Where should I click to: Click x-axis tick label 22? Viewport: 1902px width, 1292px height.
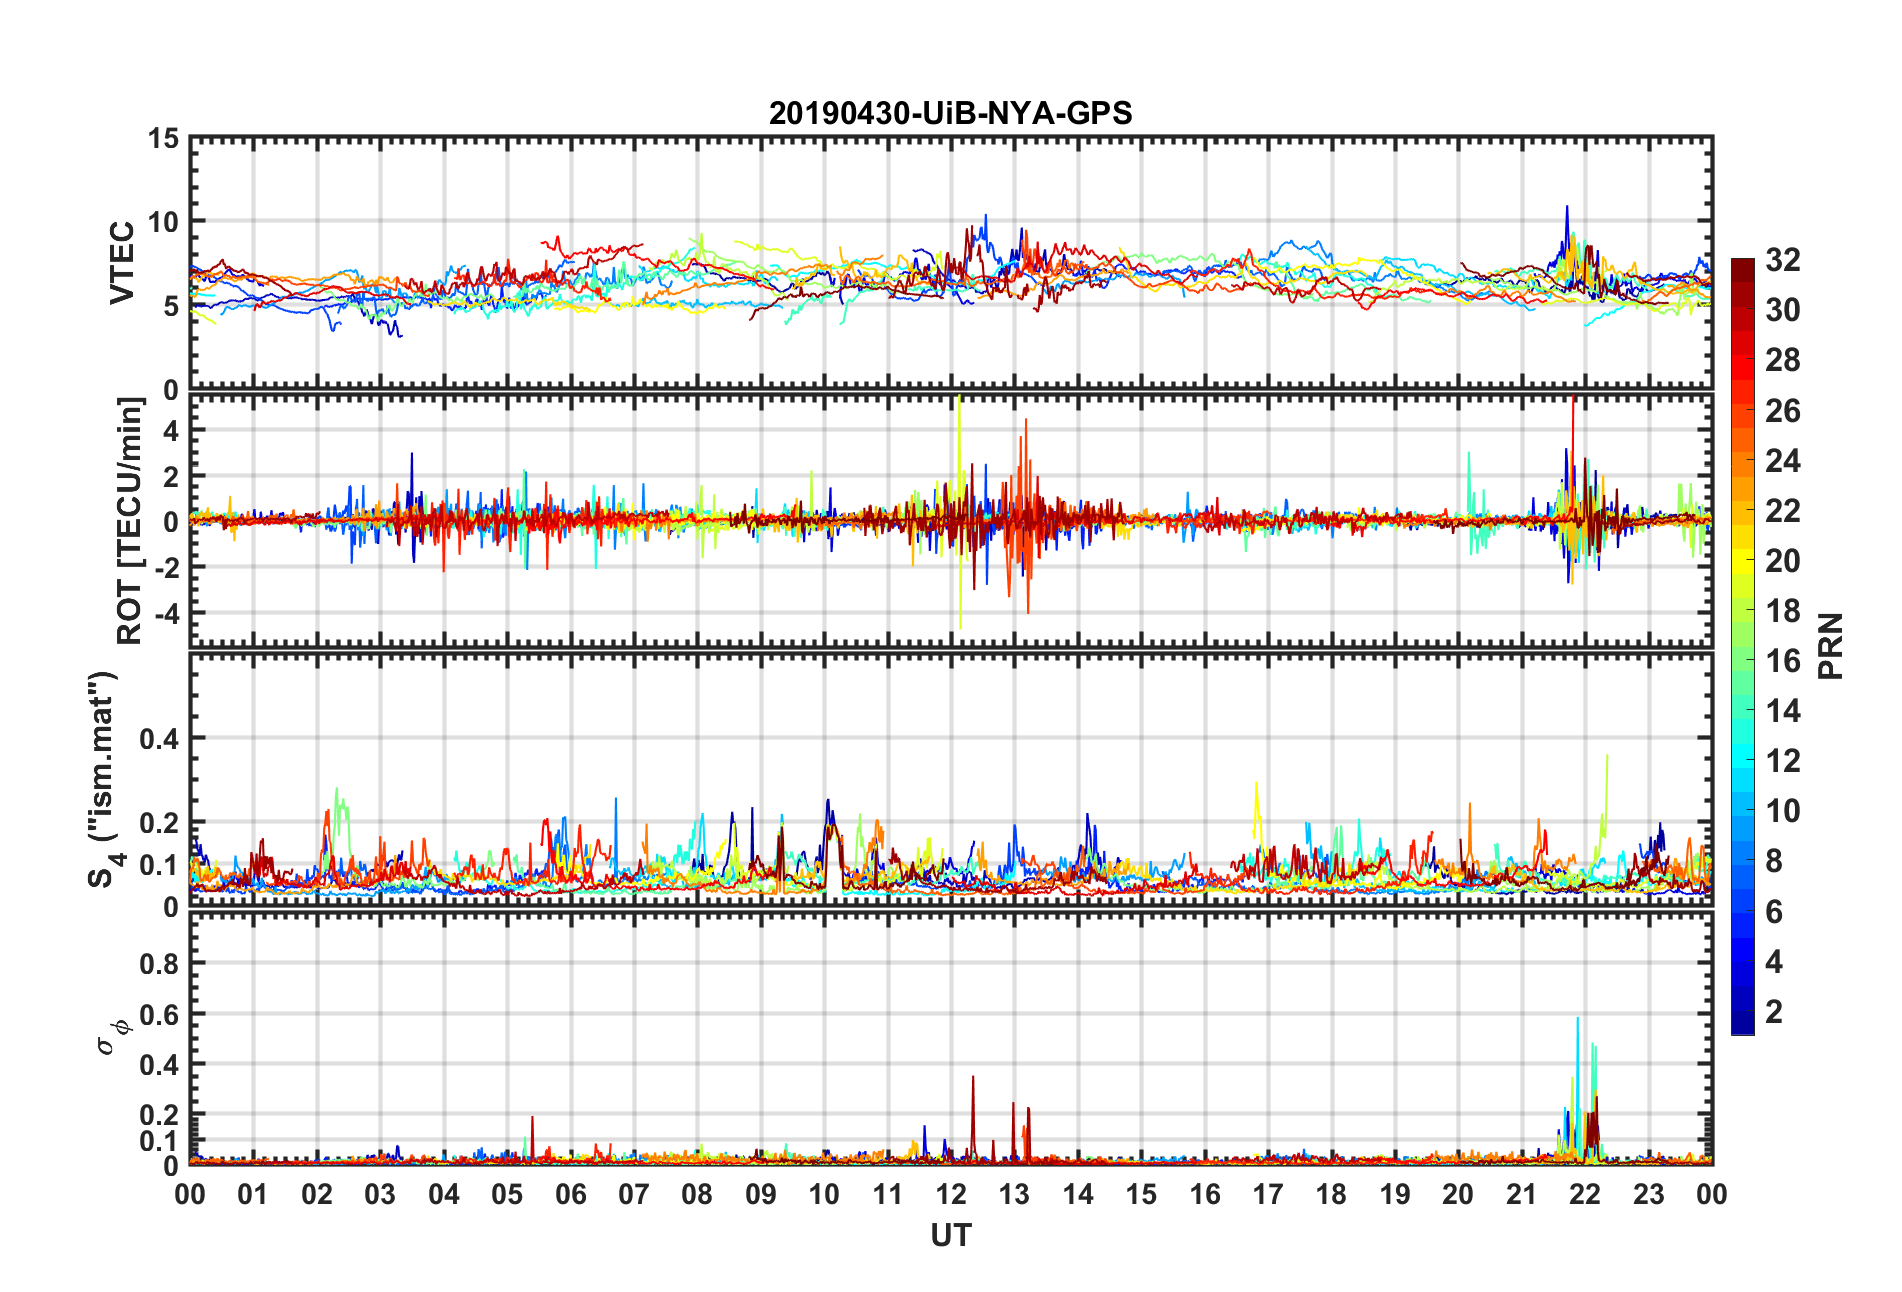click(x=1584, y=1194)
